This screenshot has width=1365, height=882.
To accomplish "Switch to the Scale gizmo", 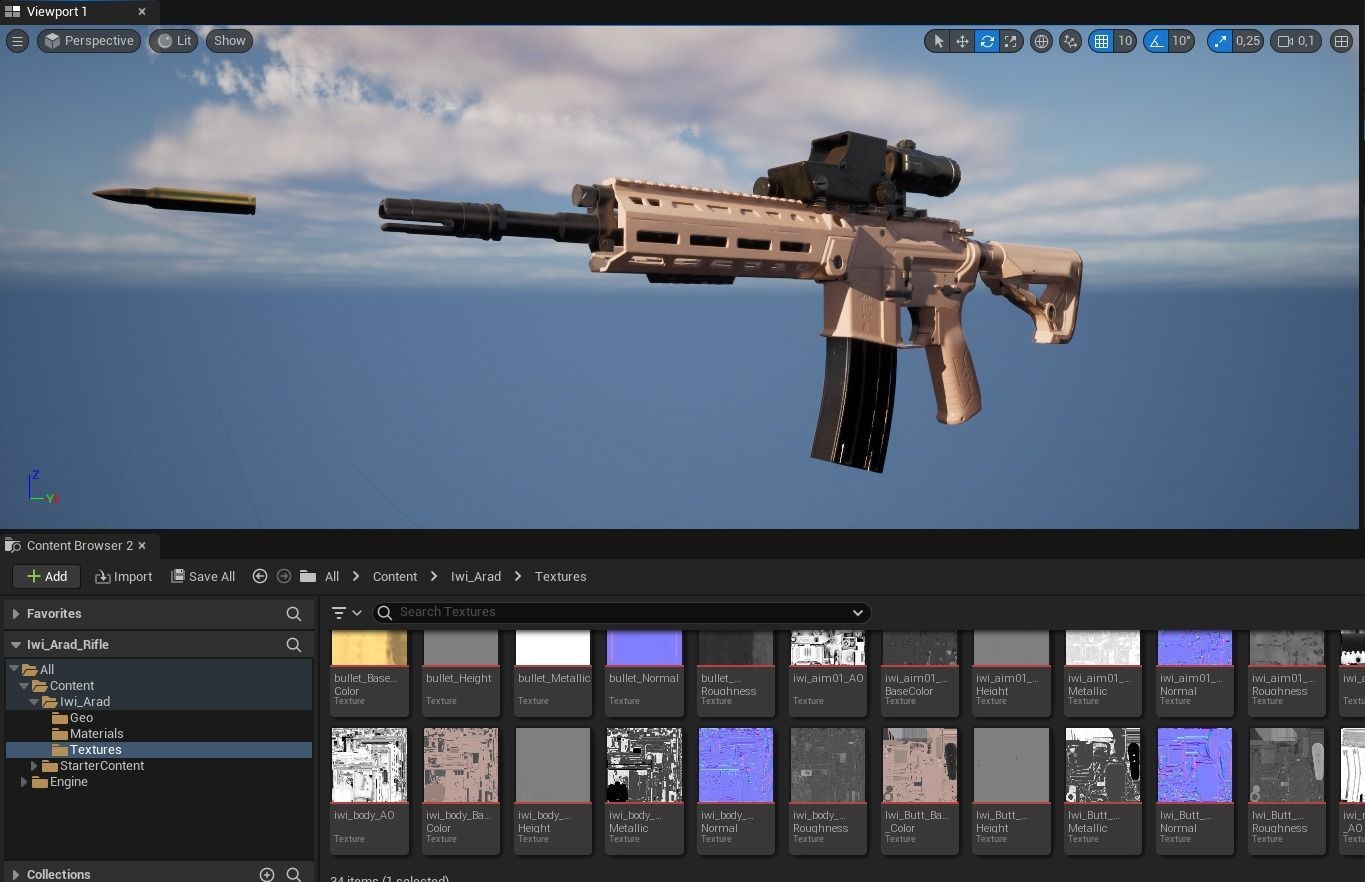I will (1011, 41).
